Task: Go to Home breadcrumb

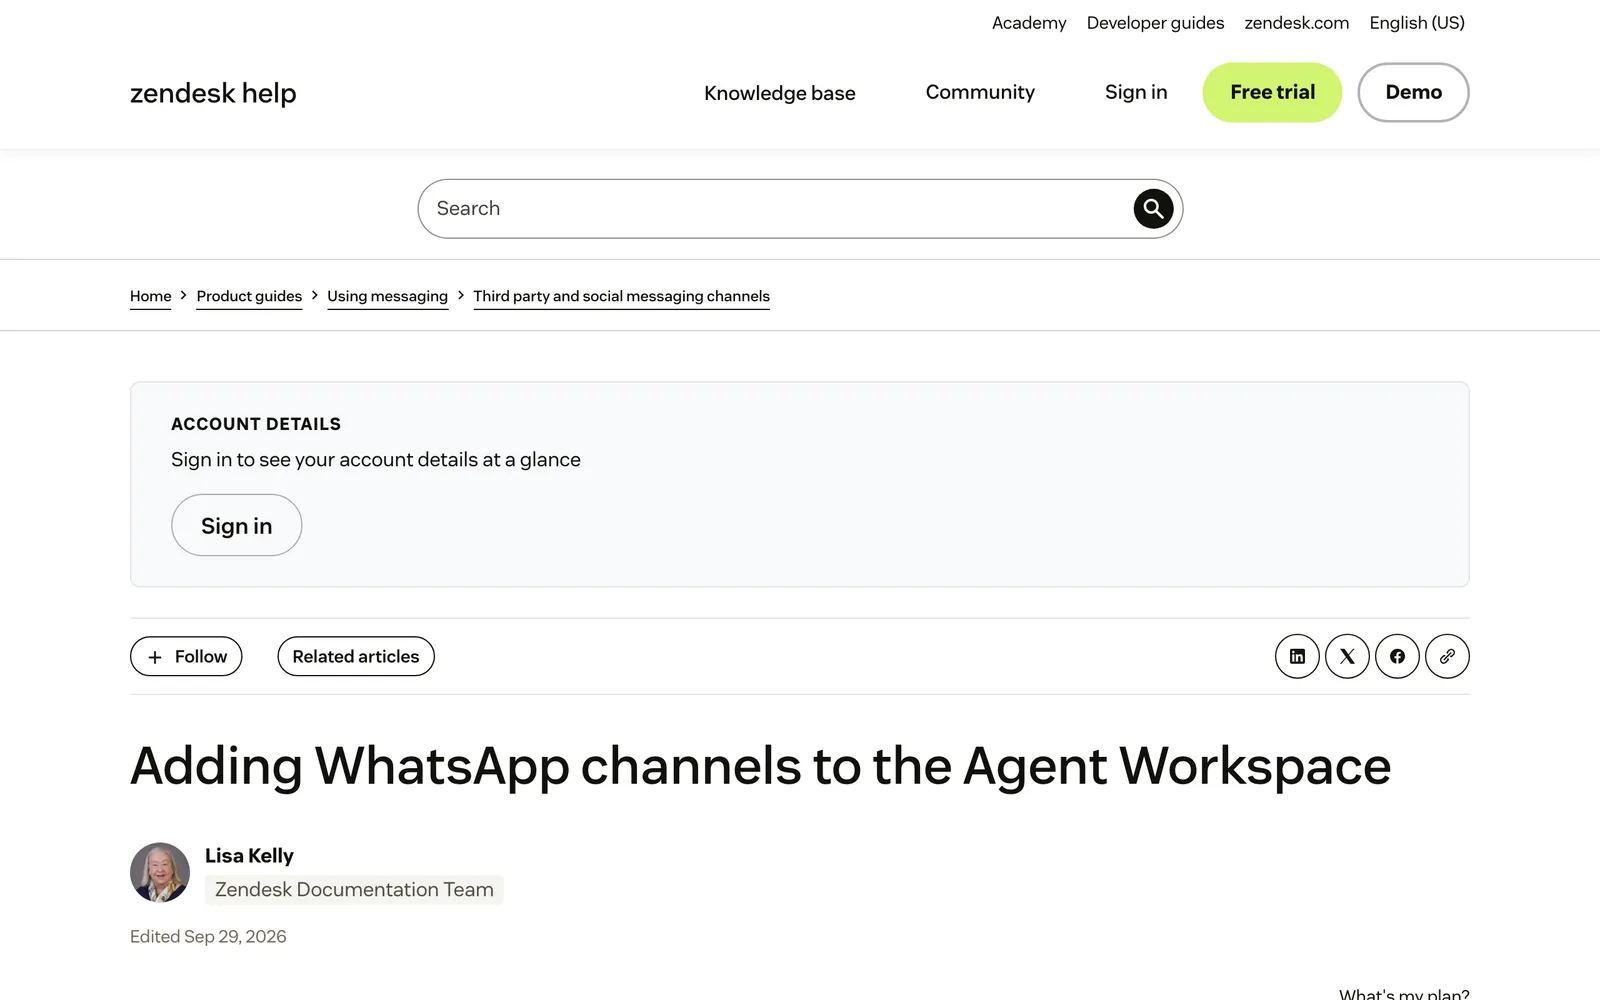Action: click(x=151, y=296)
